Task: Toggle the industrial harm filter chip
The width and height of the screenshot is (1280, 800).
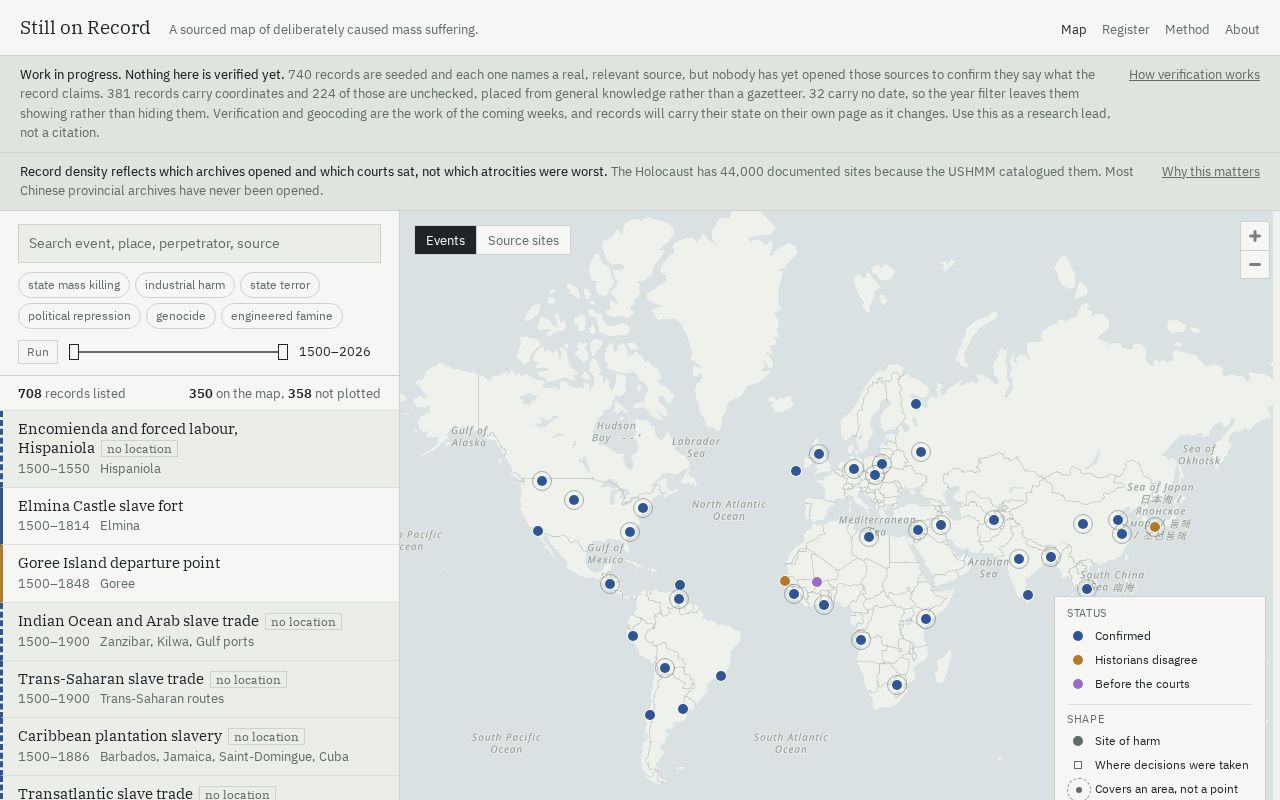Action: [185, 285]
